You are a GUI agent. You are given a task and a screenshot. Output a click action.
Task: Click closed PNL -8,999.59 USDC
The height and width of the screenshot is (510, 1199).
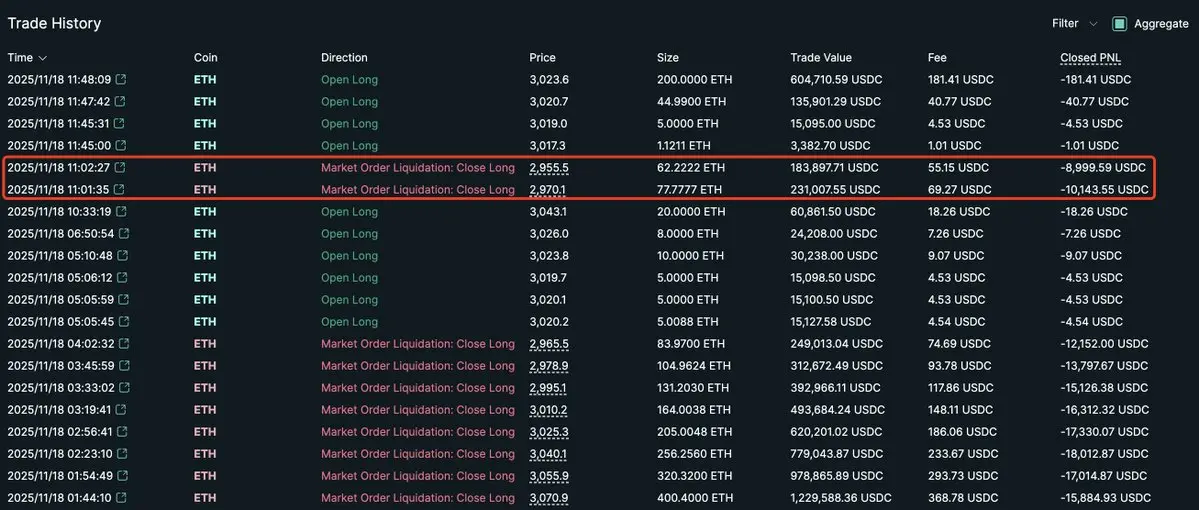click(x=1103, y=167)
